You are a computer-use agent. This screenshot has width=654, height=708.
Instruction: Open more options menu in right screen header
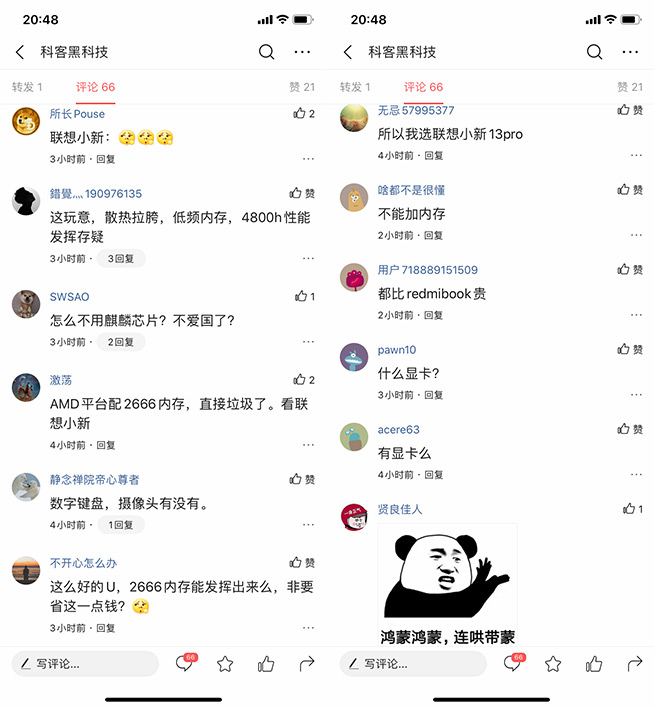[630, 52]
